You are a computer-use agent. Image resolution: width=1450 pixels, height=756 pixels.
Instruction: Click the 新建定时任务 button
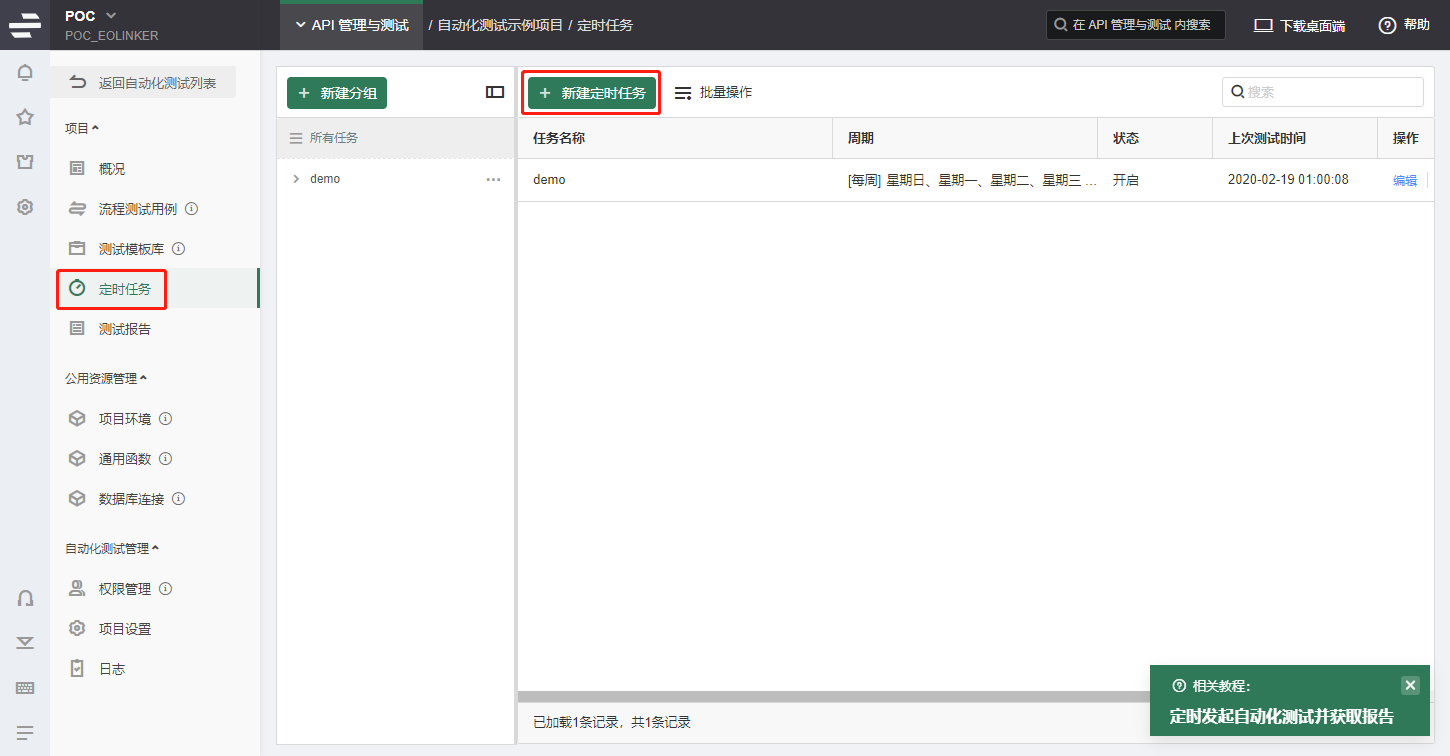(592, 93)
